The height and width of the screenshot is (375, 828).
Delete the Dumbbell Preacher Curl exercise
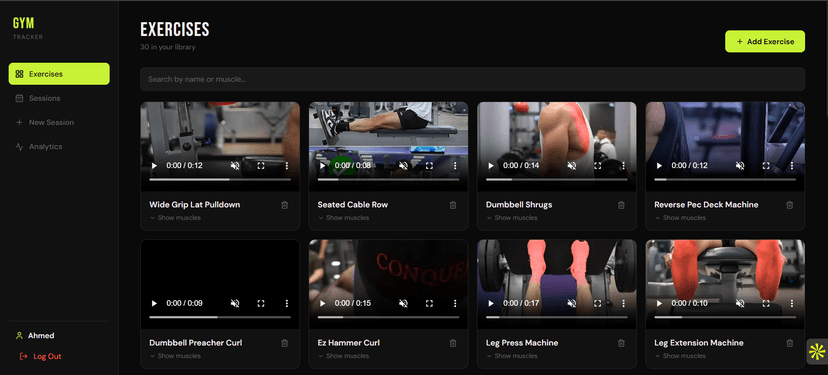(x=285, y=343)
